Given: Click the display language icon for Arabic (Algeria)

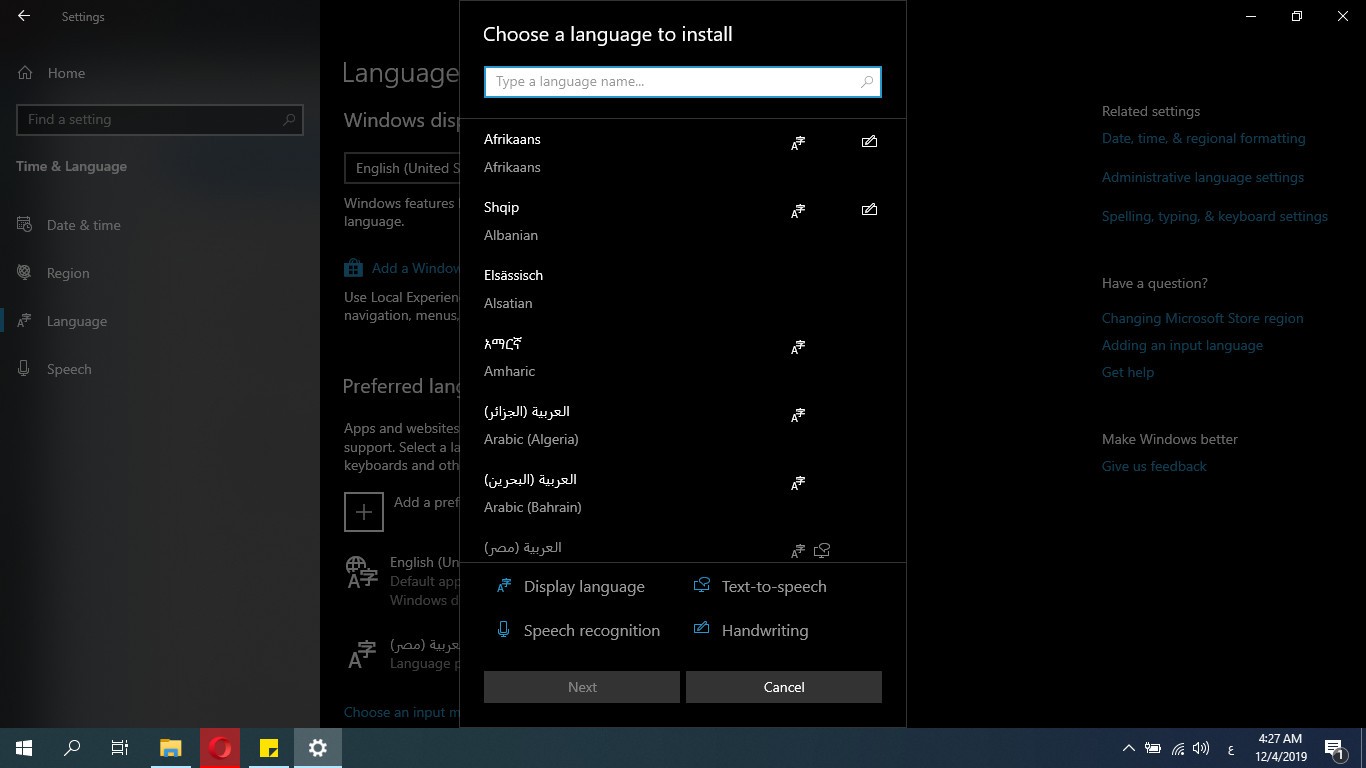Looking at the screenshot, I should tap(798, 415).
